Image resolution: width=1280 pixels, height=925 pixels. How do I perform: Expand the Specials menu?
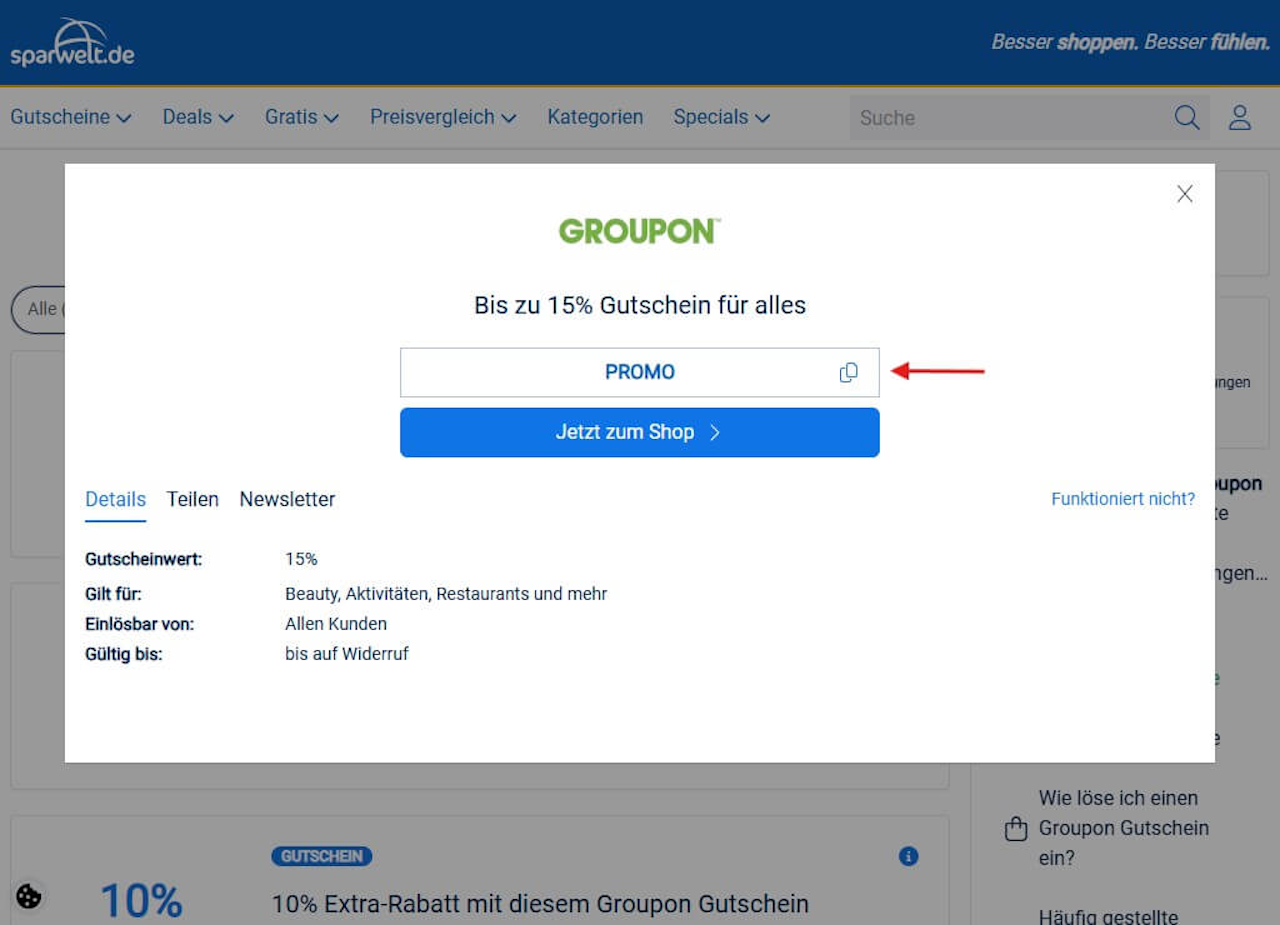coord(721,117)
